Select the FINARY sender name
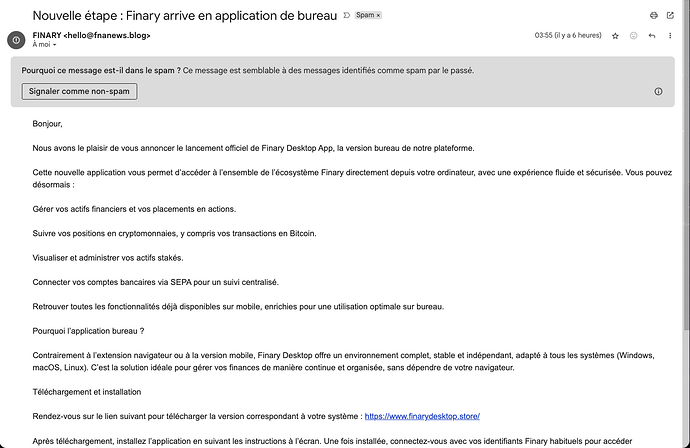This screenshot has width=690, height=448. (47, 35)
